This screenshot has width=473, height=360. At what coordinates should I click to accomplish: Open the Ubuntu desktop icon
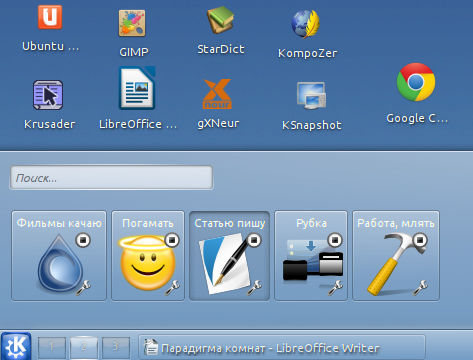click(x=50, y=17)
